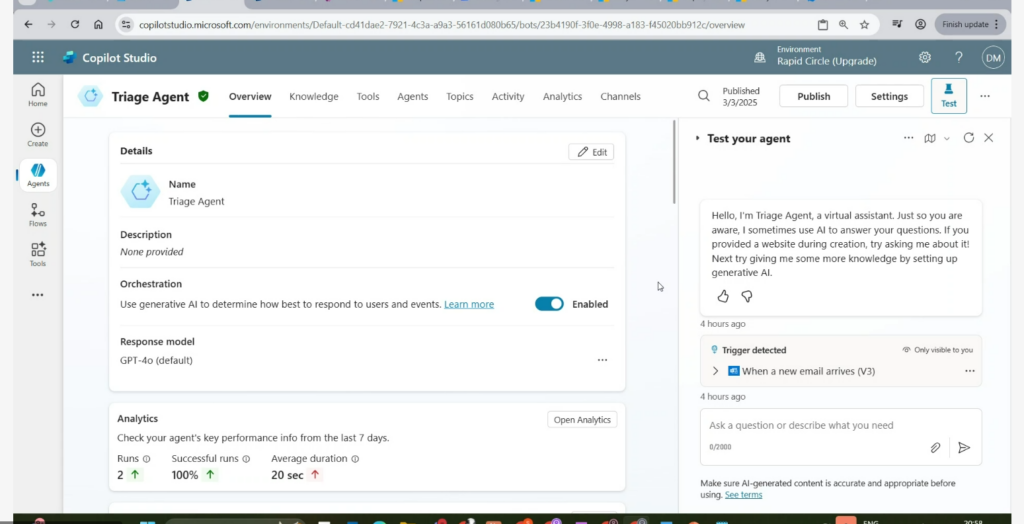Image resolution: width=1024 pixels, height=524 pixels.
Task: Collapse the Test your agent header triangle
Action: point(697,138)
